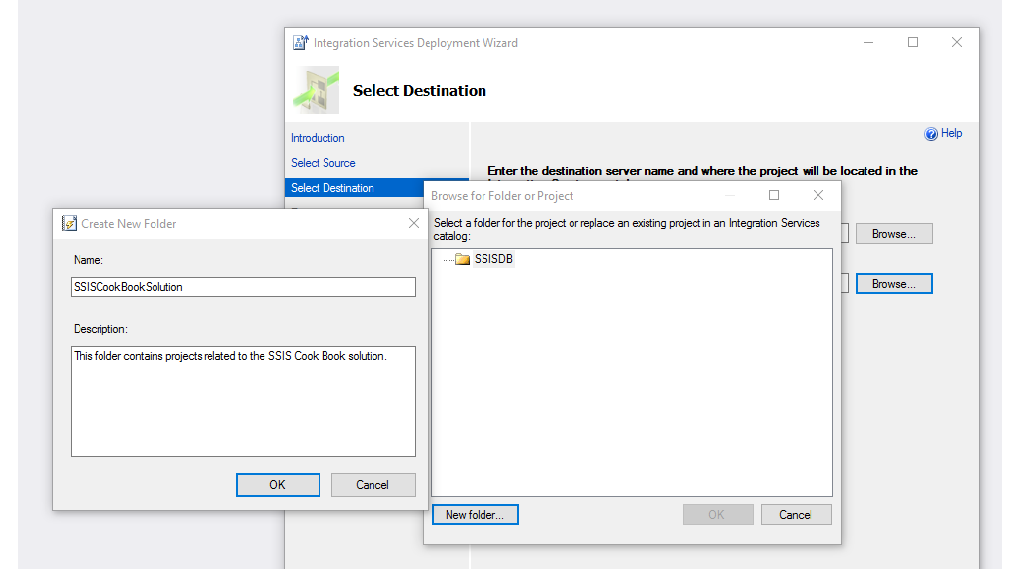Click into the Description text area

(x=243, y=401)
